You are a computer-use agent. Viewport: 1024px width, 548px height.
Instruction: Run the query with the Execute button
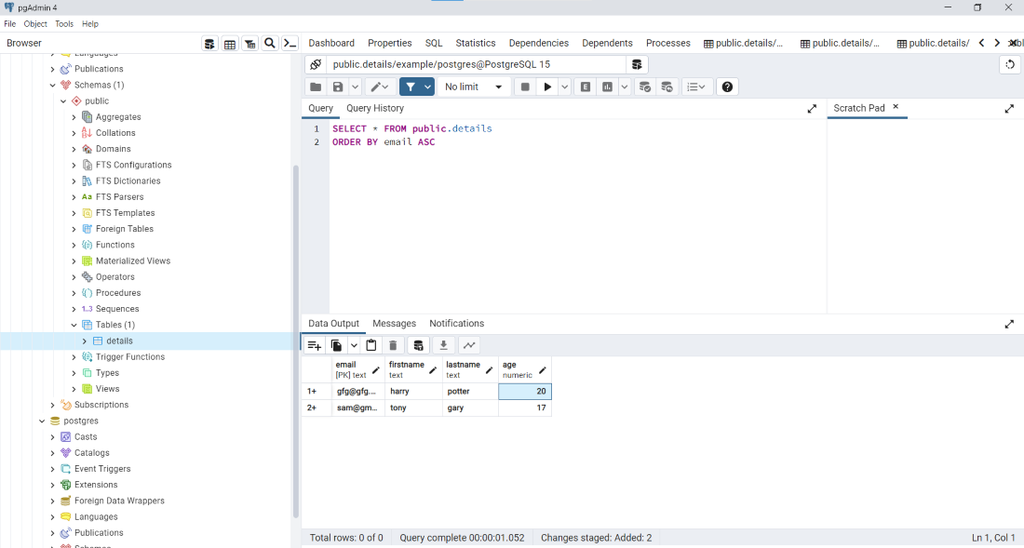coord(548,87)
